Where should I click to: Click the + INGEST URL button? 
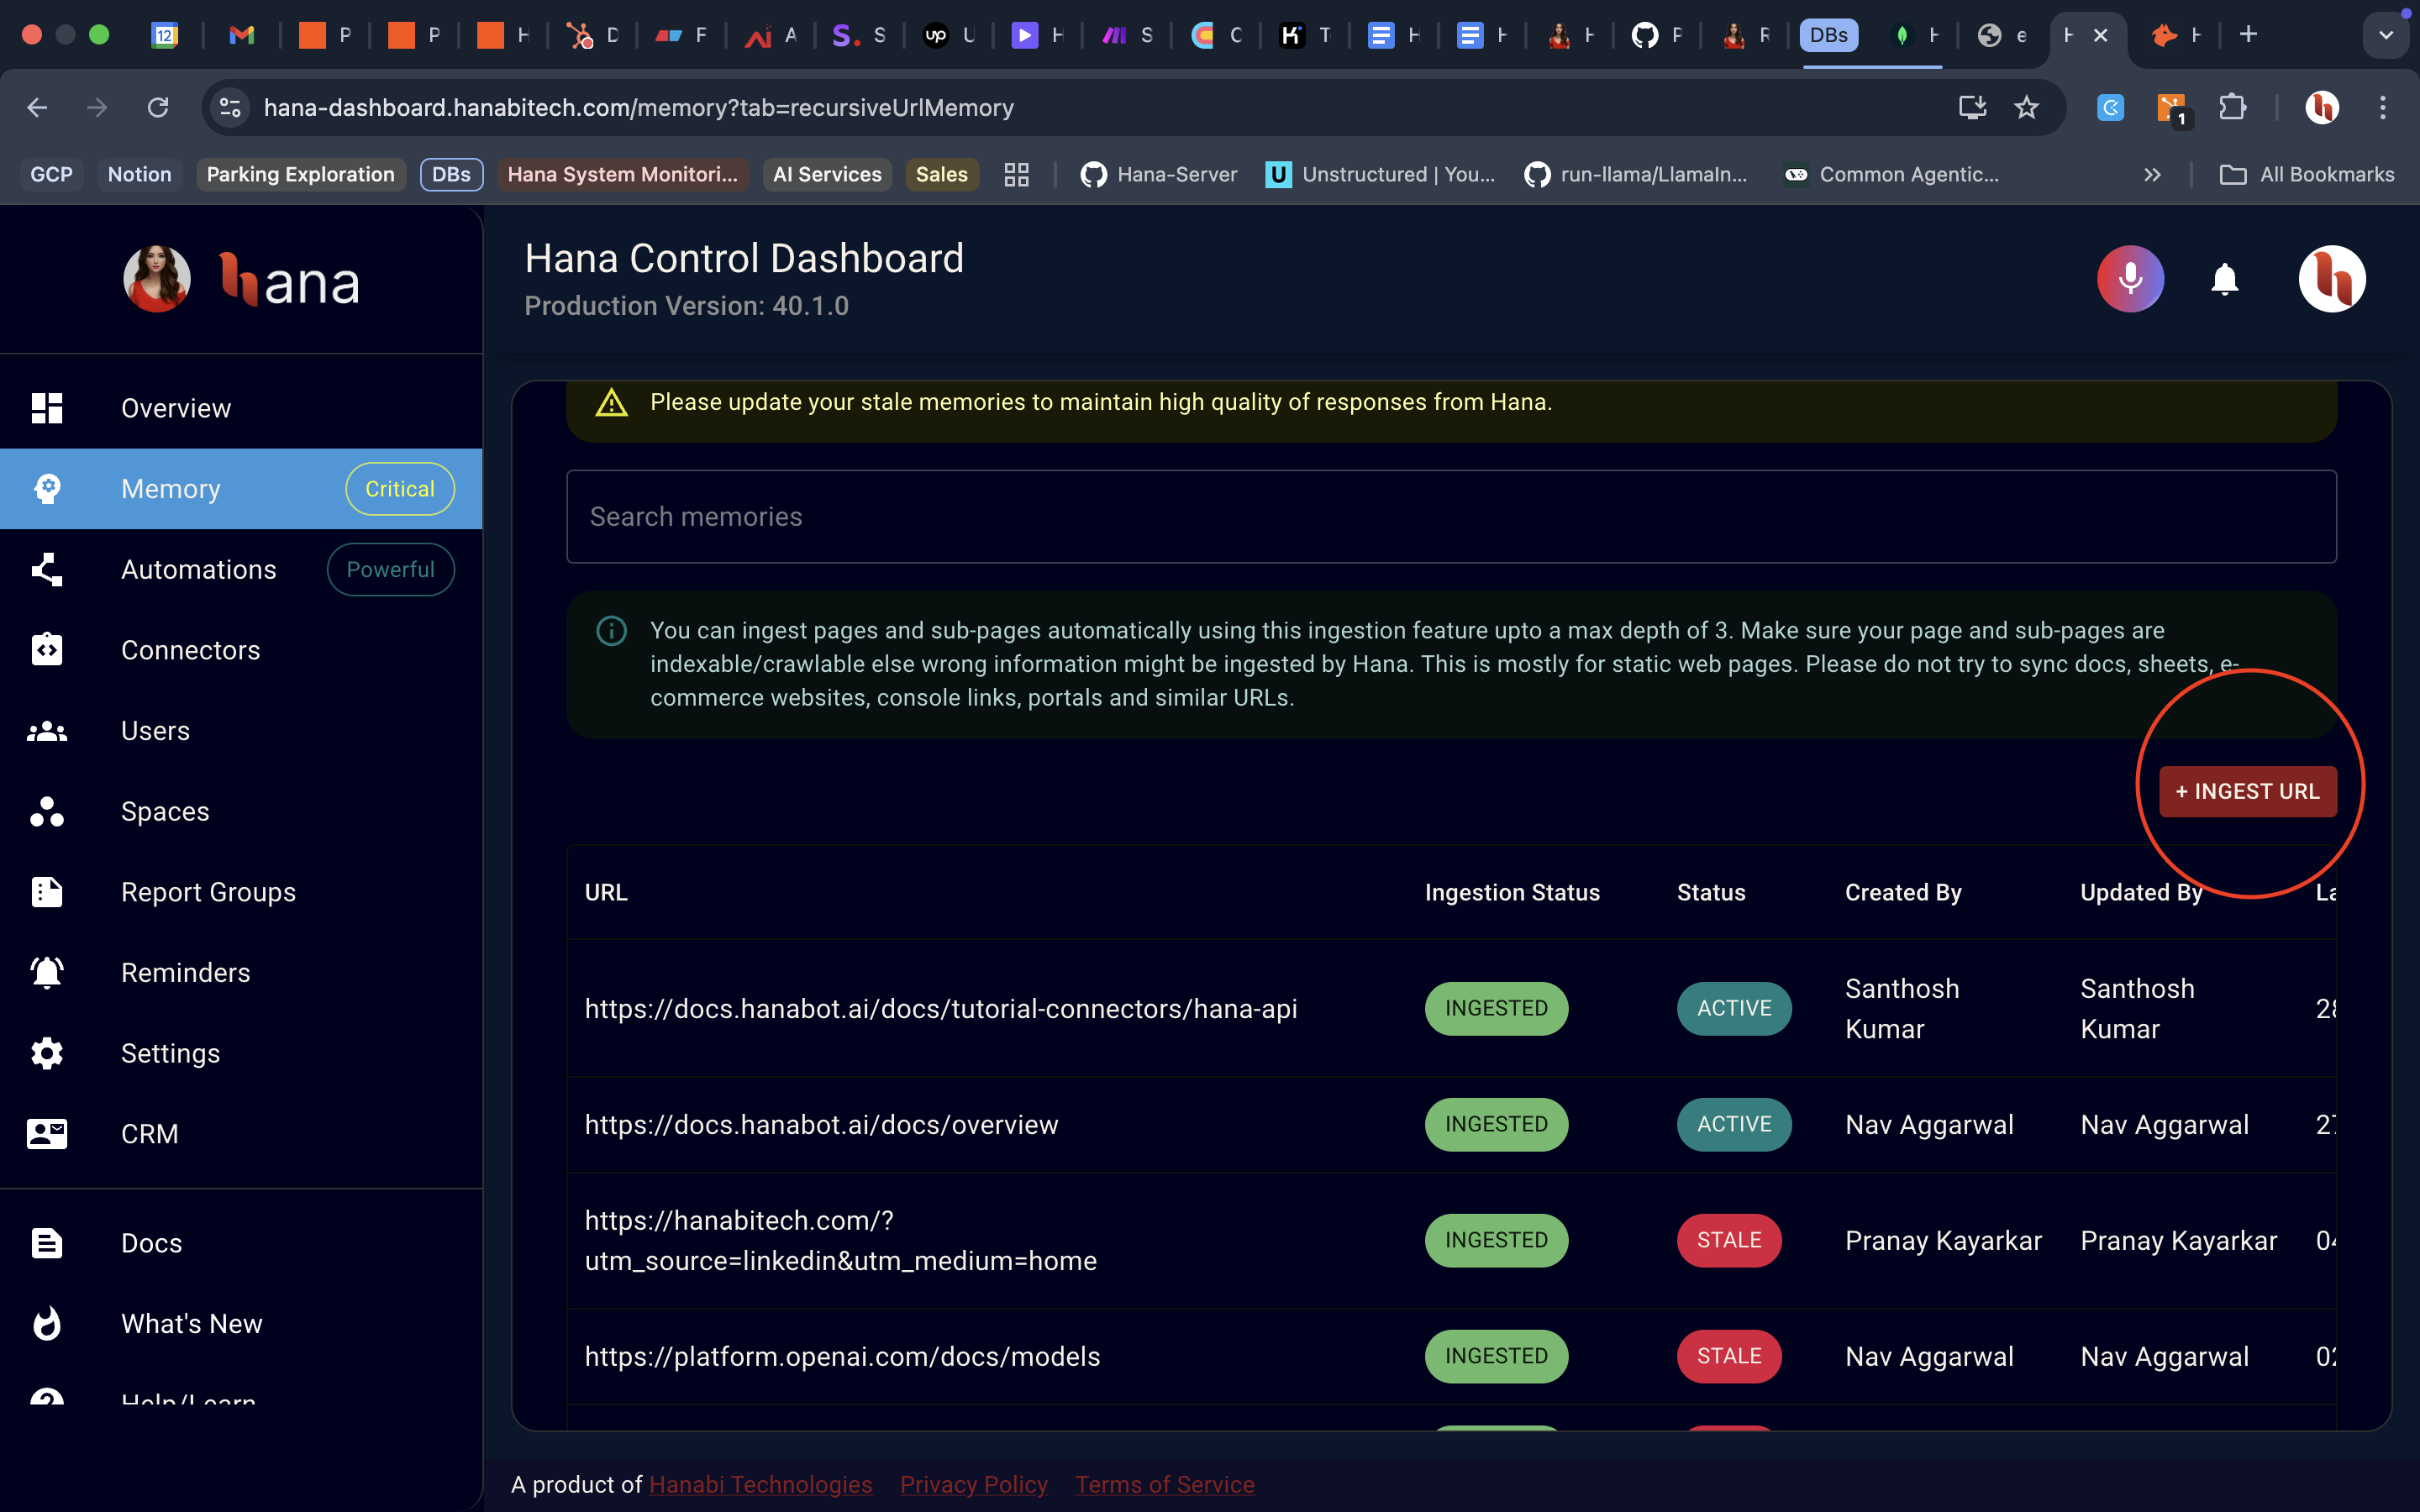click(2247, 791)
